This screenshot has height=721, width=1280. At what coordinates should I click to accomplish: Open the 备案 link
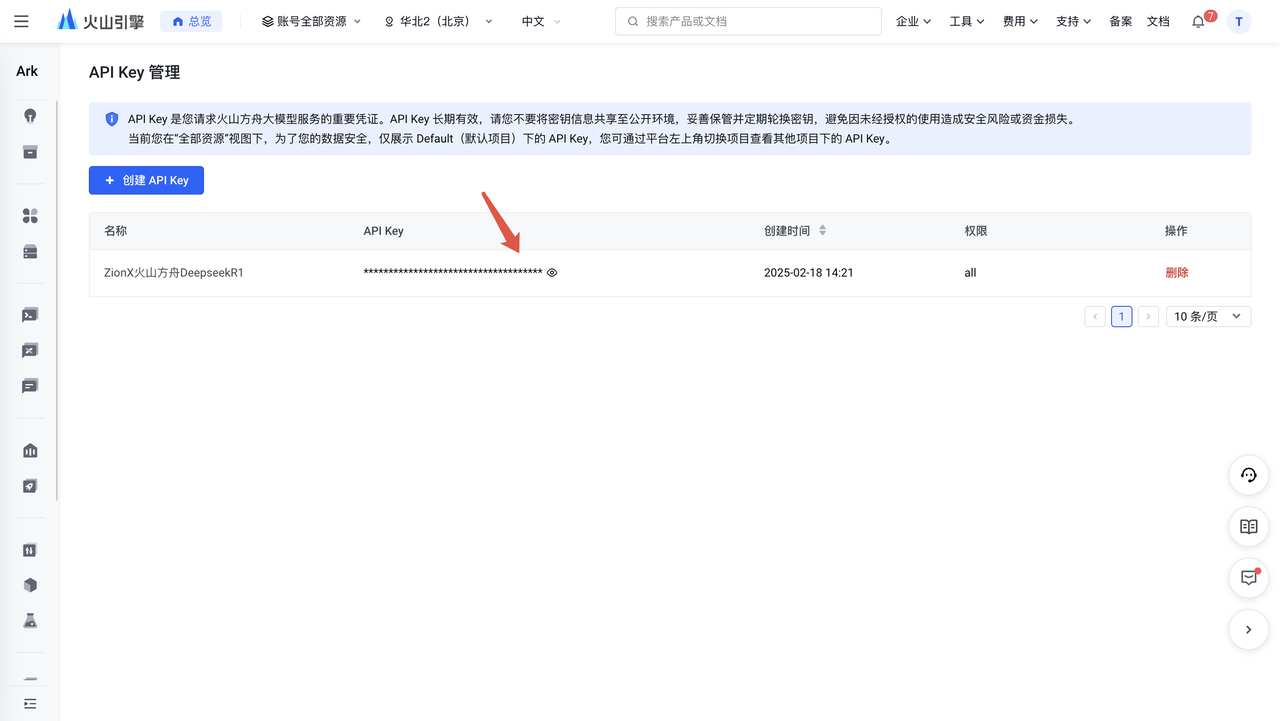(x=1121, y=21)
